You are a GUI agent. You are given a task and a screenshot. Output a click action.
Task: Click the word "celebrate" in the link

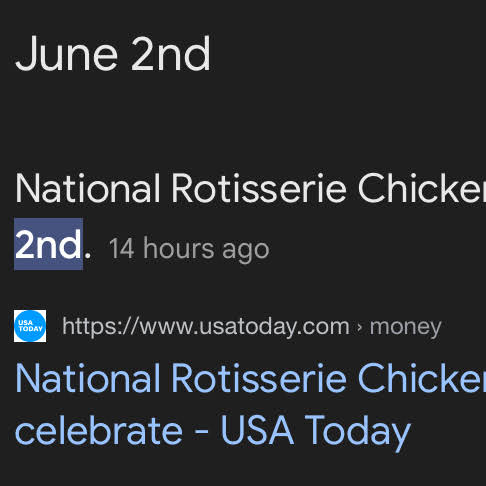click(99, 430)
